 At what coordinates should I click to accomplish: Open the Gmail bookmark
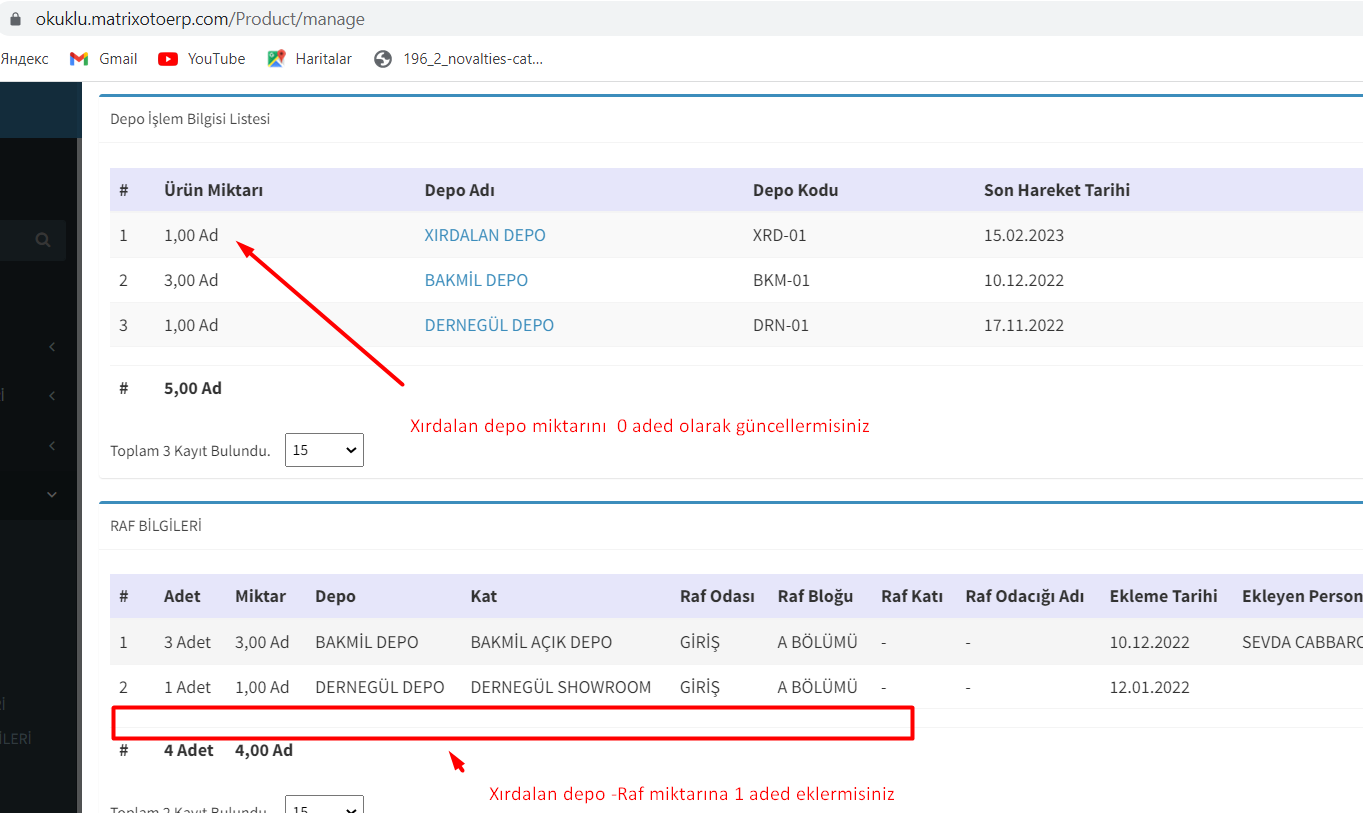[x=104, y=59]
